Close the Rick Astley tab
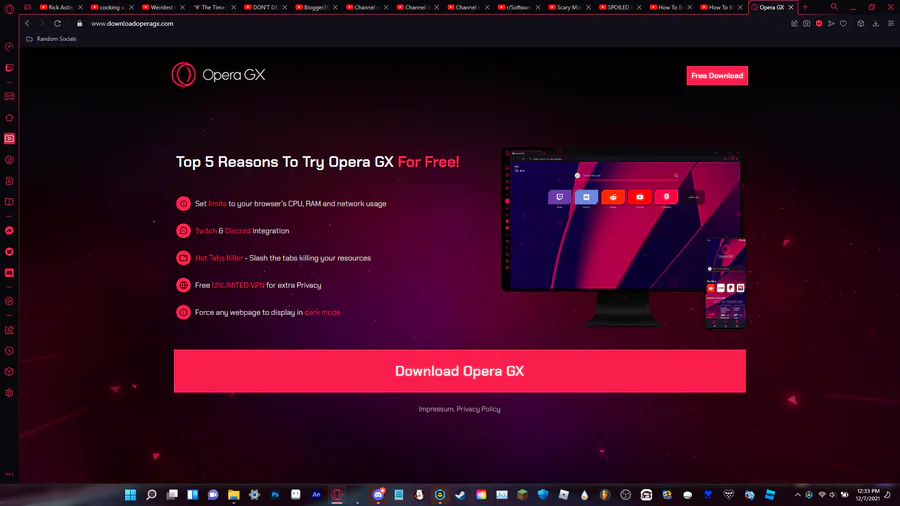Screen dimensions: 900x506 pos(80,7)
